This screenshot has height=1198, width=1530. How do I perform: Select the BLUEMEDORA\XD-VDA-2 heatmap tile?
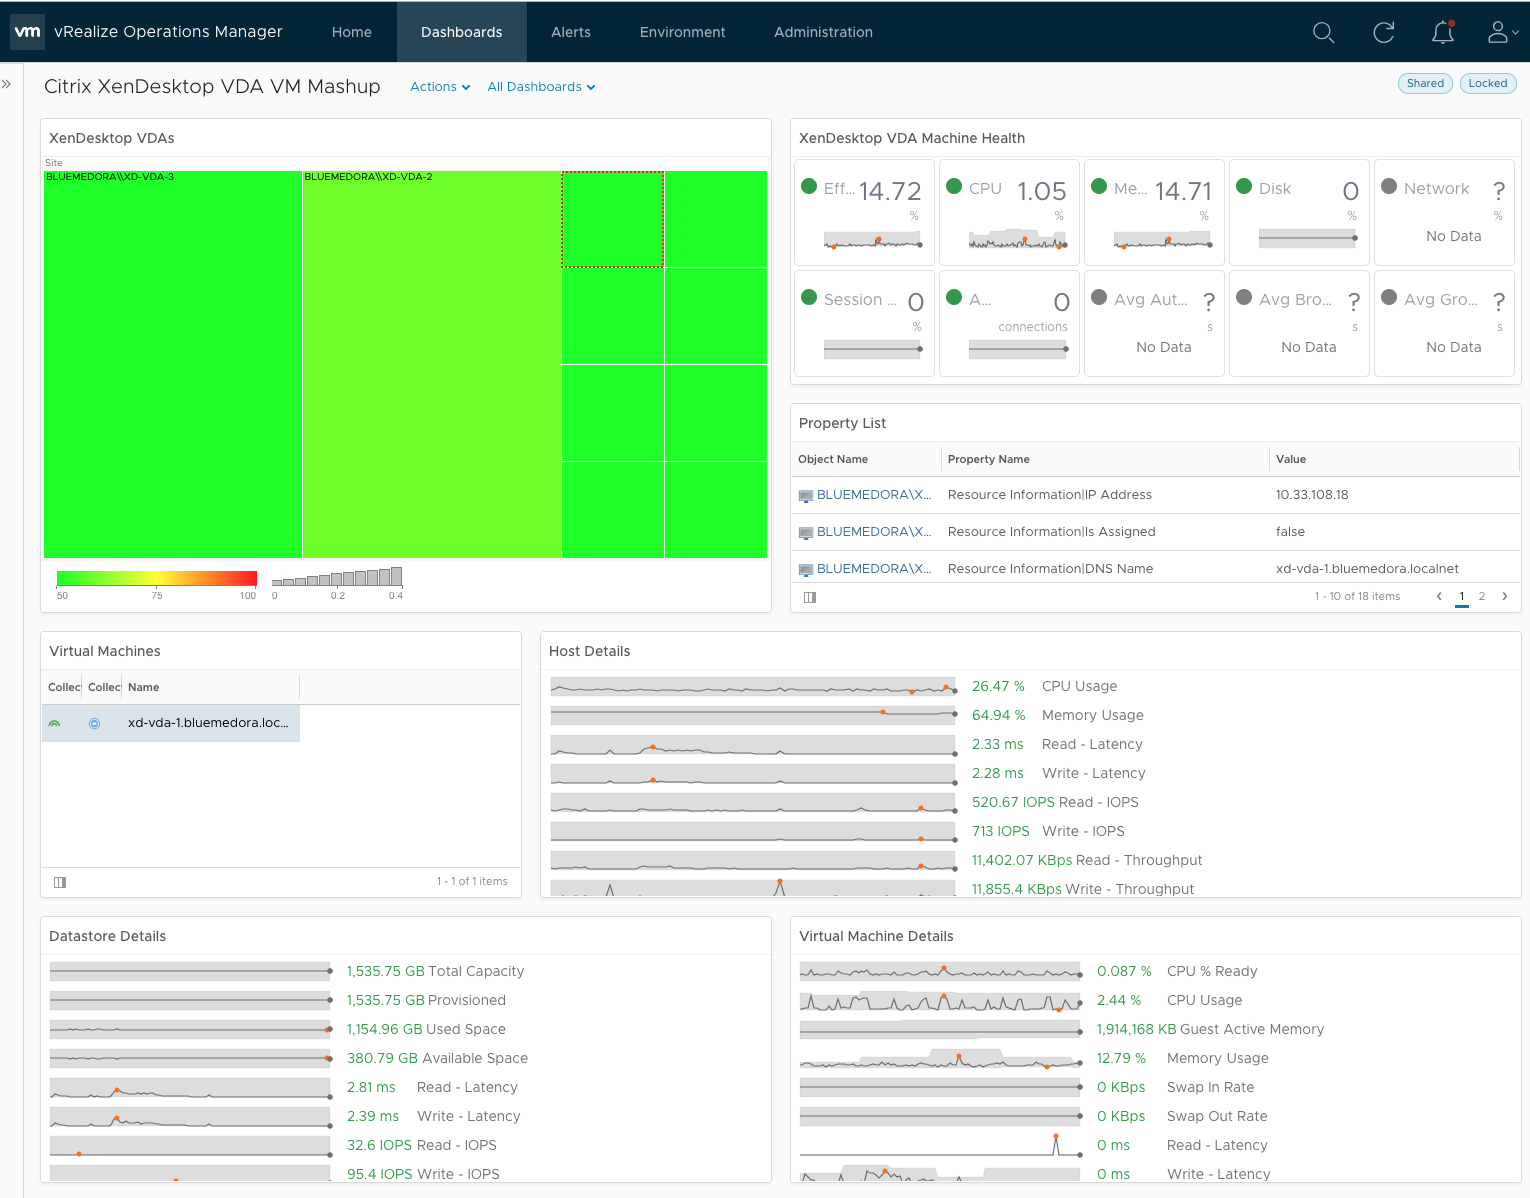click(x=432, y=364)
